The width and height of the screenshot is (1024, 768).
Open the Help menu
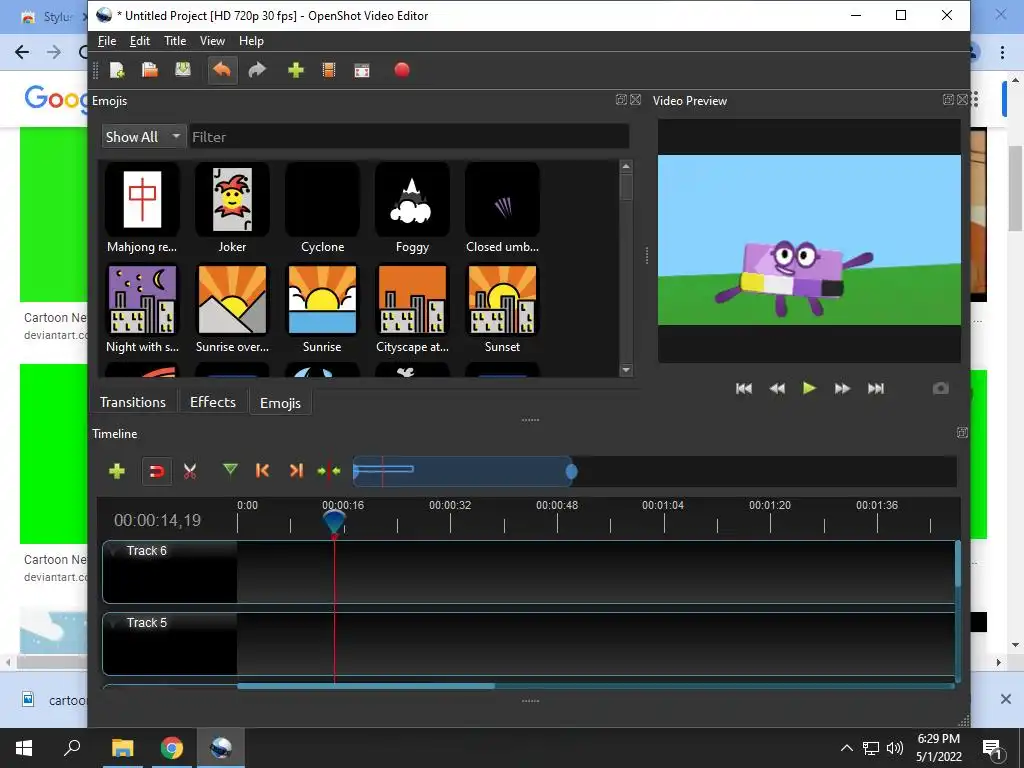point(251,40)
